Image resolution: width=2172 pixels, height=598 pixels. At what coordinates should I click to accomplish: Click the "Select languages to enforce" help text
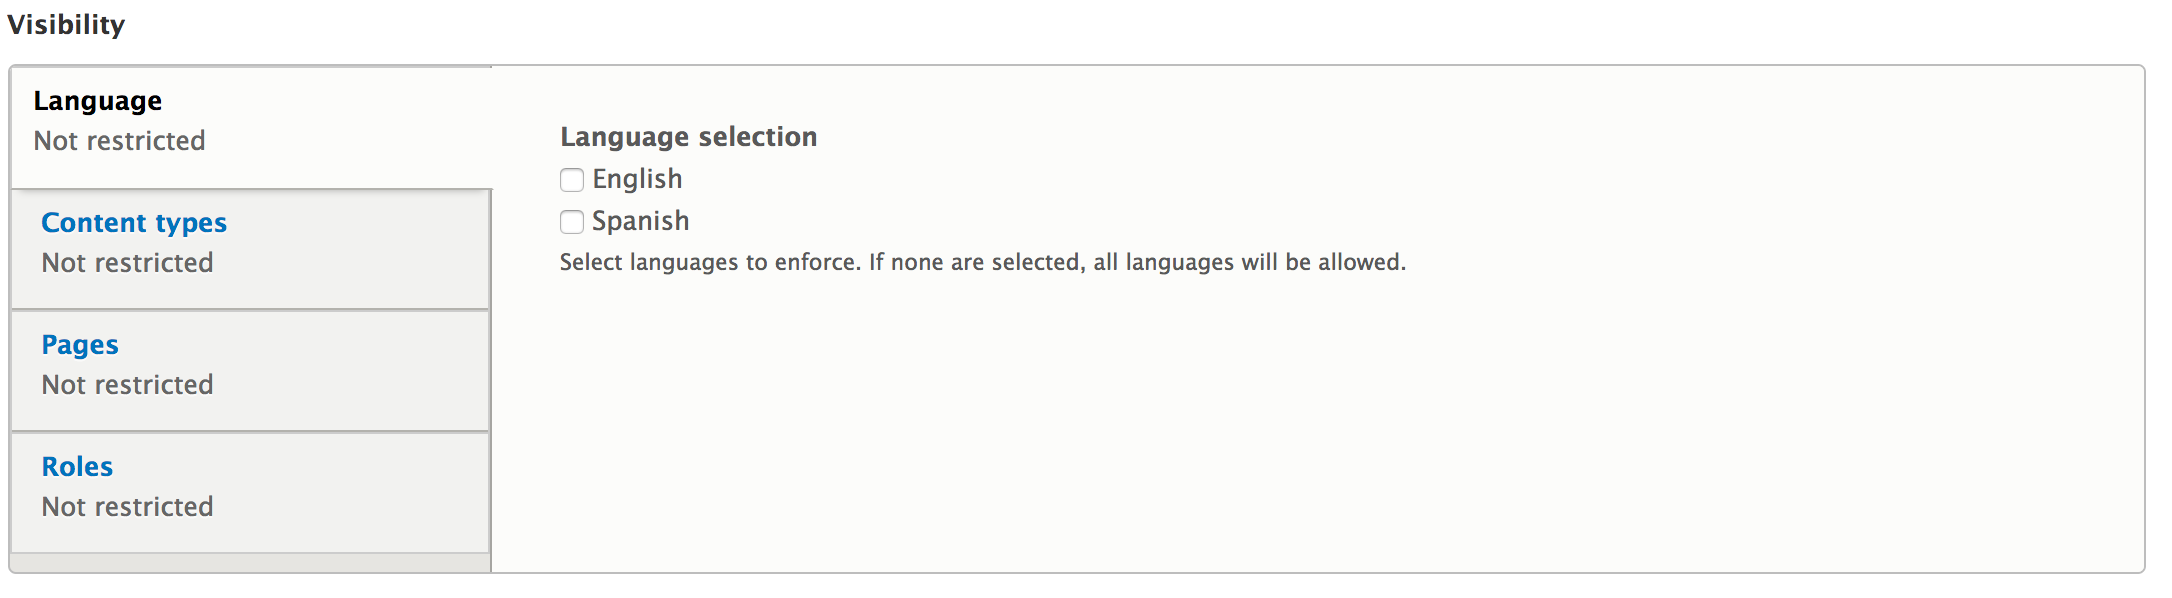(x=982, y=262)
